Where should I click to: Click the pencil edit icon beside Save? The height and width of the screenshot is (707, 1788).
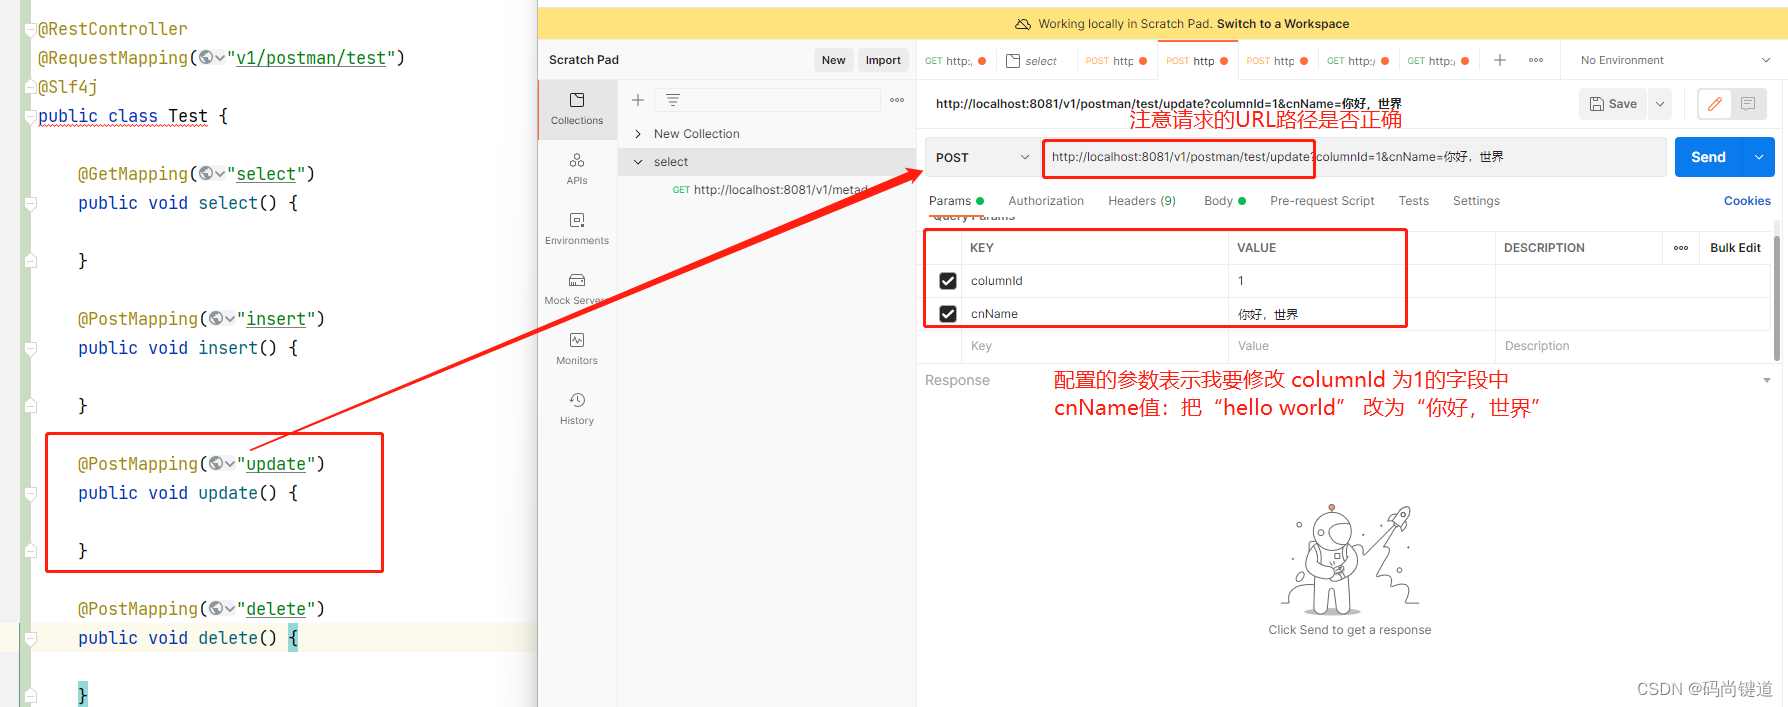[x=1715, y=104]
